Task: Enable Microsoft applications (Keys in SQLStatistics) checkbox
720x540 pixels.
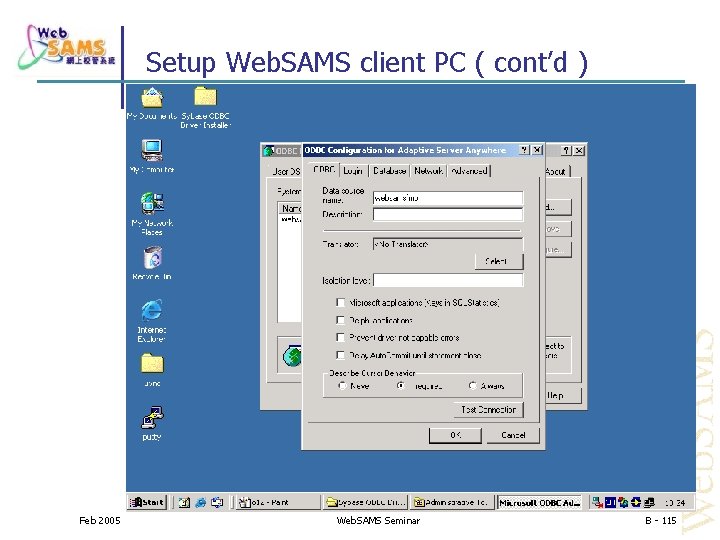Action: pyautogui.click(x=340, y=302)
